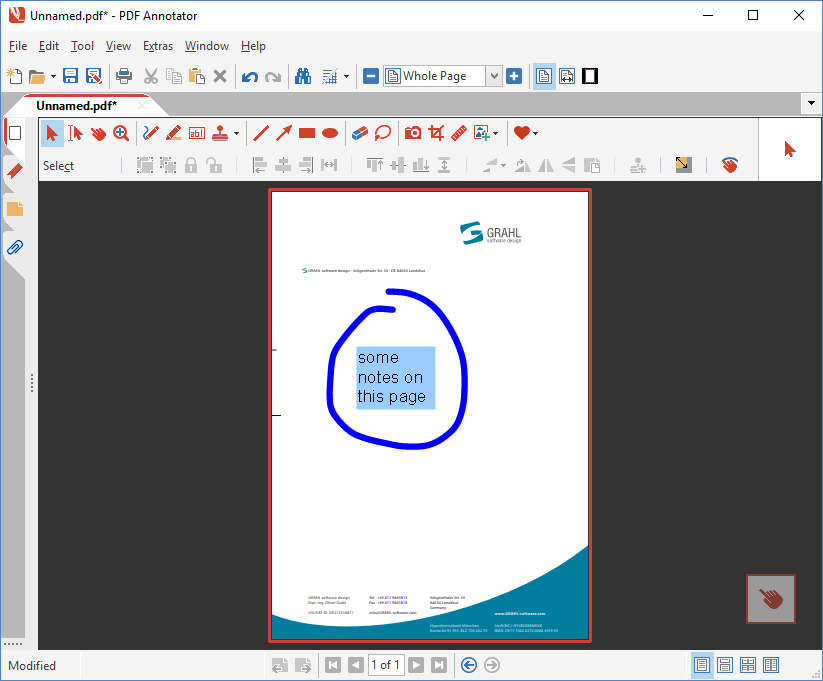Expand the Open recent files arrow
This screenshot has width=823, height=681.
[x=53, y=77]
